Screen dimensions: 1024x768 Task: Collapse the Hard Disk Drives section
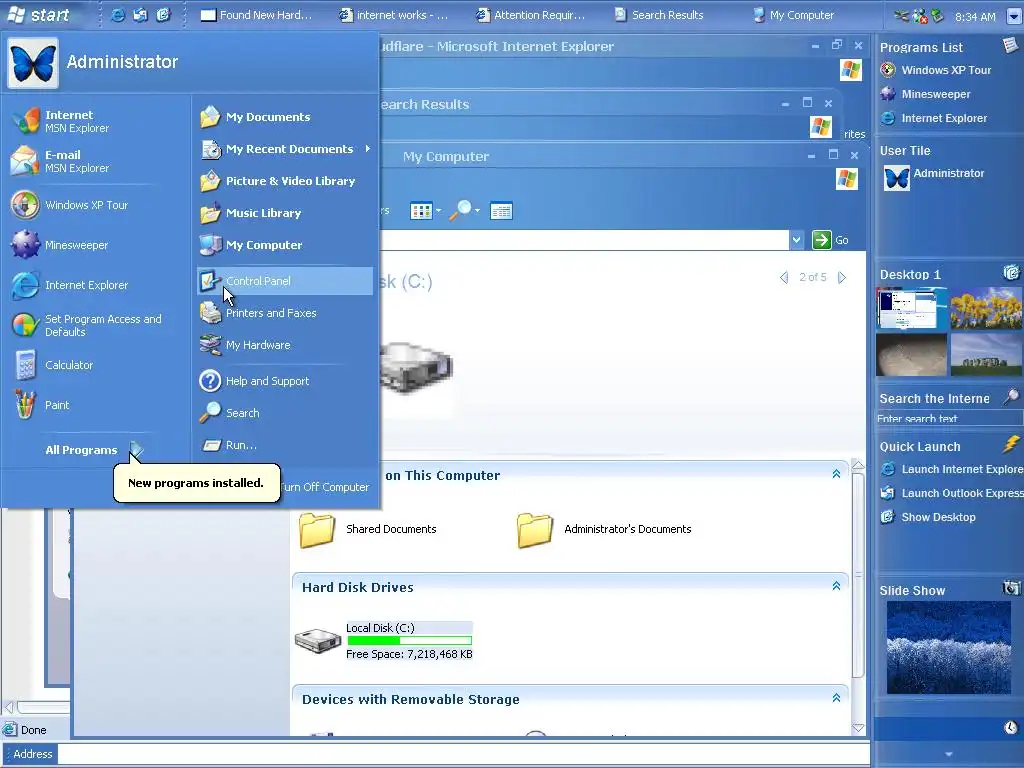836,586
